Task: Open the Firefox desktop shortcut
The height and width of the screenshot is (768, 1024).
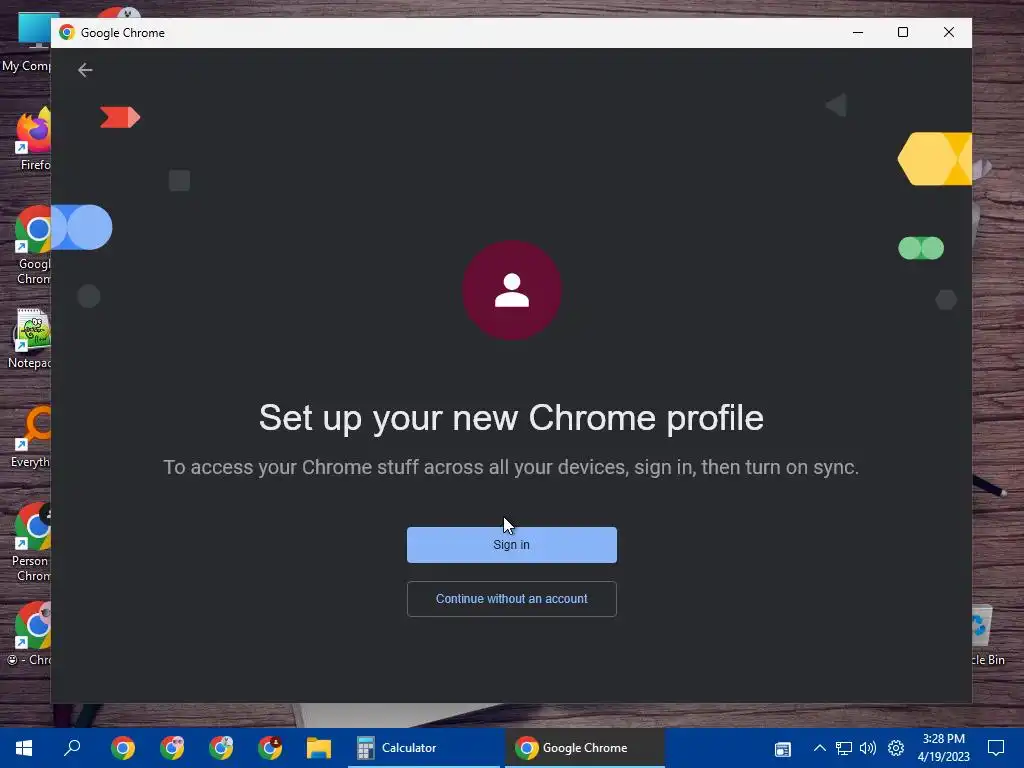Action: [33, 140]
